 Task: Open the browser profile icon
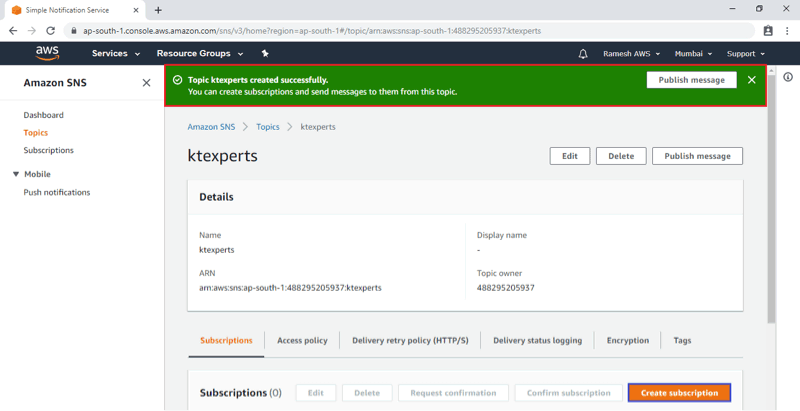click(768, 31)
